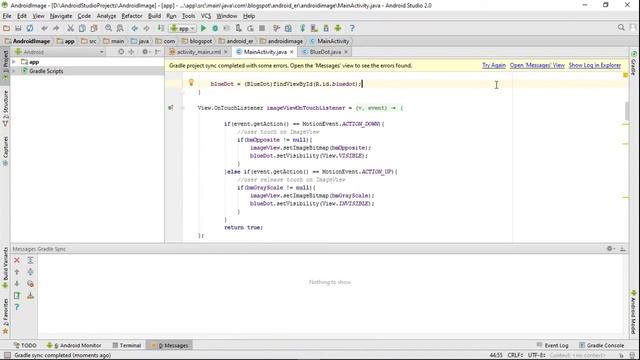Image resolution: width=640 pixels, height=360 pixels.
Task: Click Save All disk icon
Action: (x=18, y=28)
